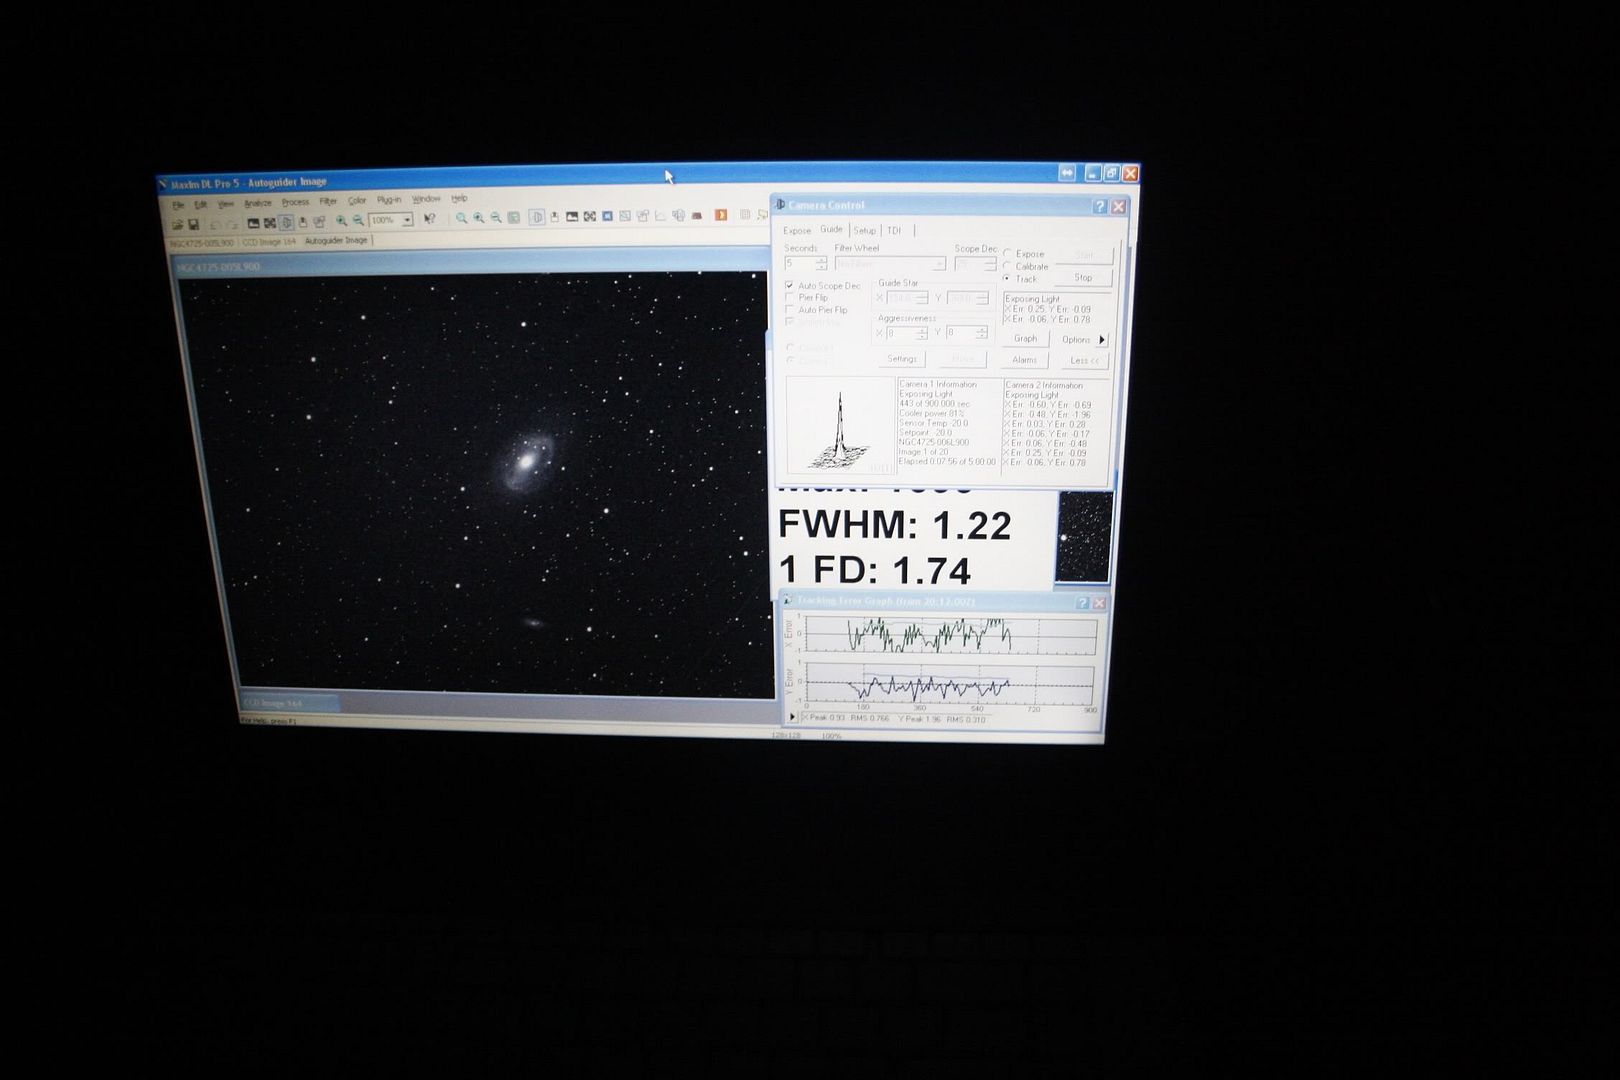Click the guide star 3D profile thumbnail
1620x1080 pixels.
click(840, 426)
